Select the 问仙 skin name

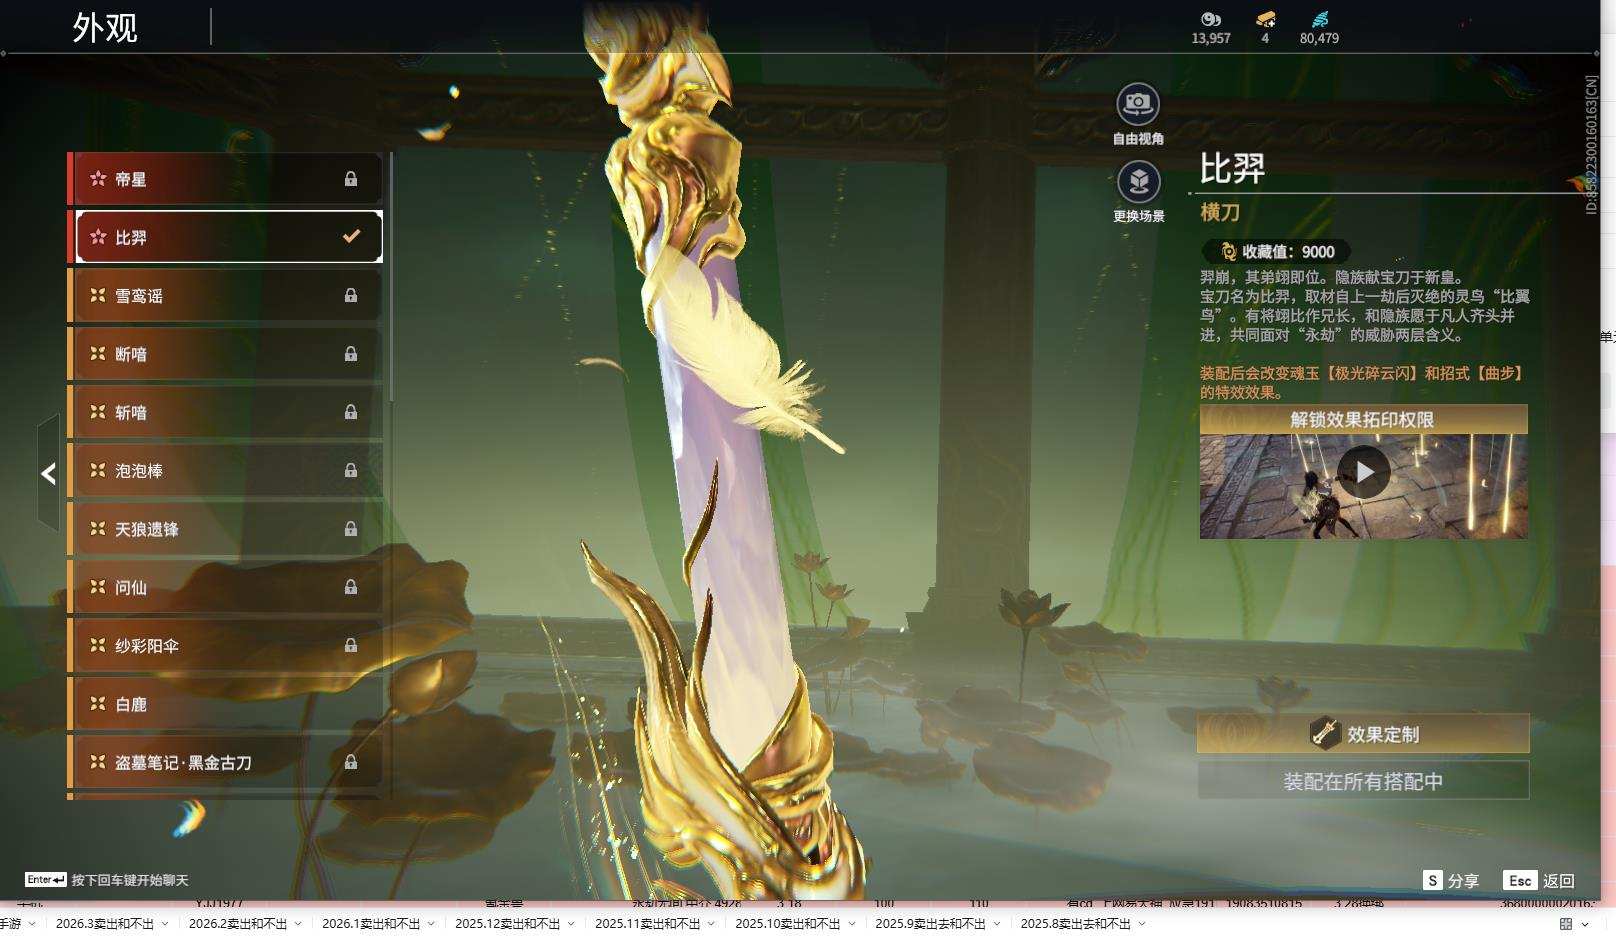[131, 587]
